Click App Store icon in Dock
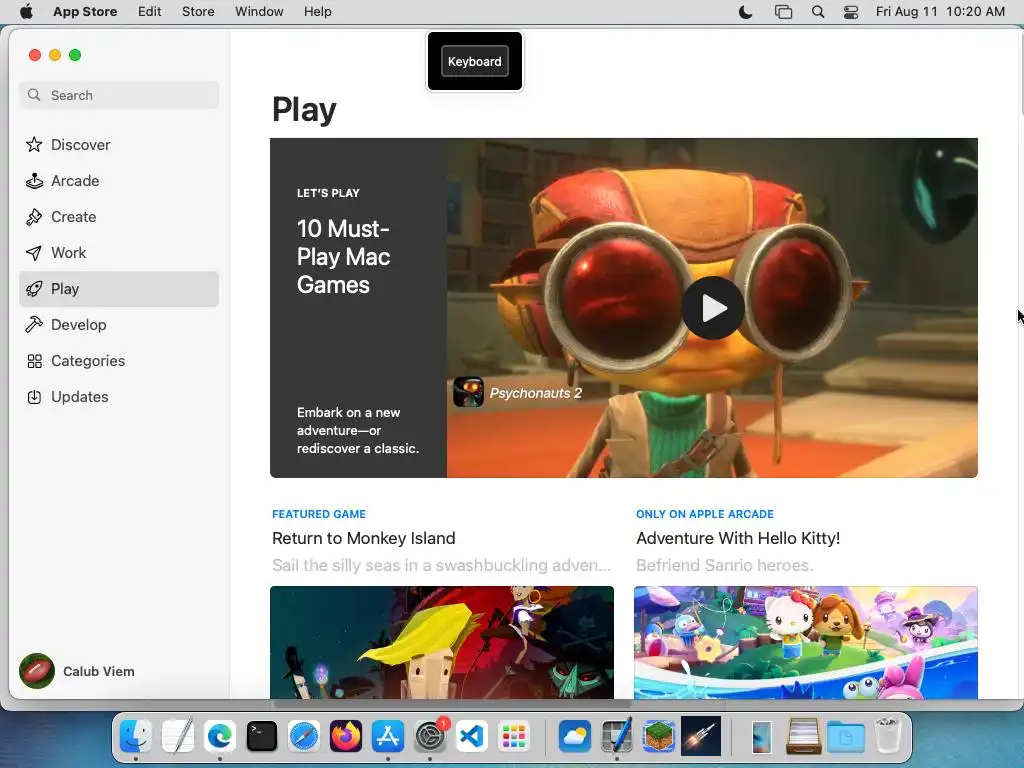Screen dimensions: 1024x768 point(388,737)
